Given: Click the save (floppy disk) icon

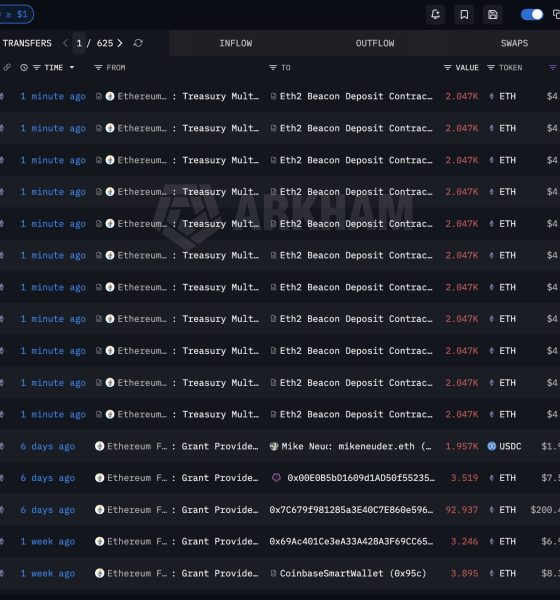Looking at the screenshot, I should (x=493, y=15).
